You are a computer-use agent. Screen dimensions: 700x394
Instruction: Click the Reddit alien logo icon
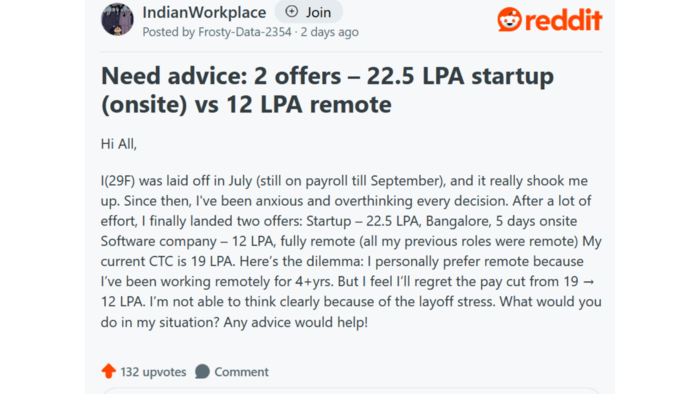tap(509, 19)
